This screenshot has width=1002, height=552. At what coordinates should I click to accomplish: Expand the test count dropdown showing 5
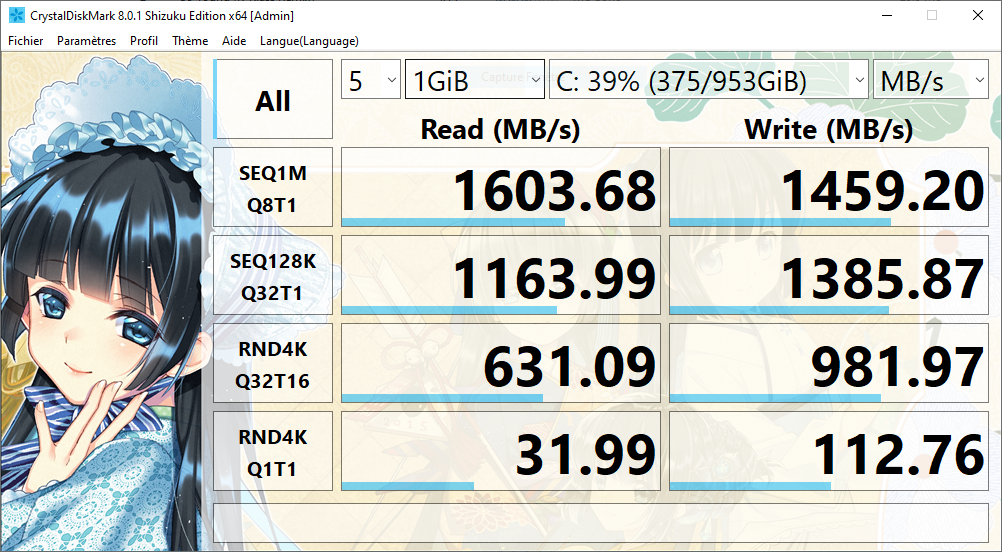[x=371, y=80]
